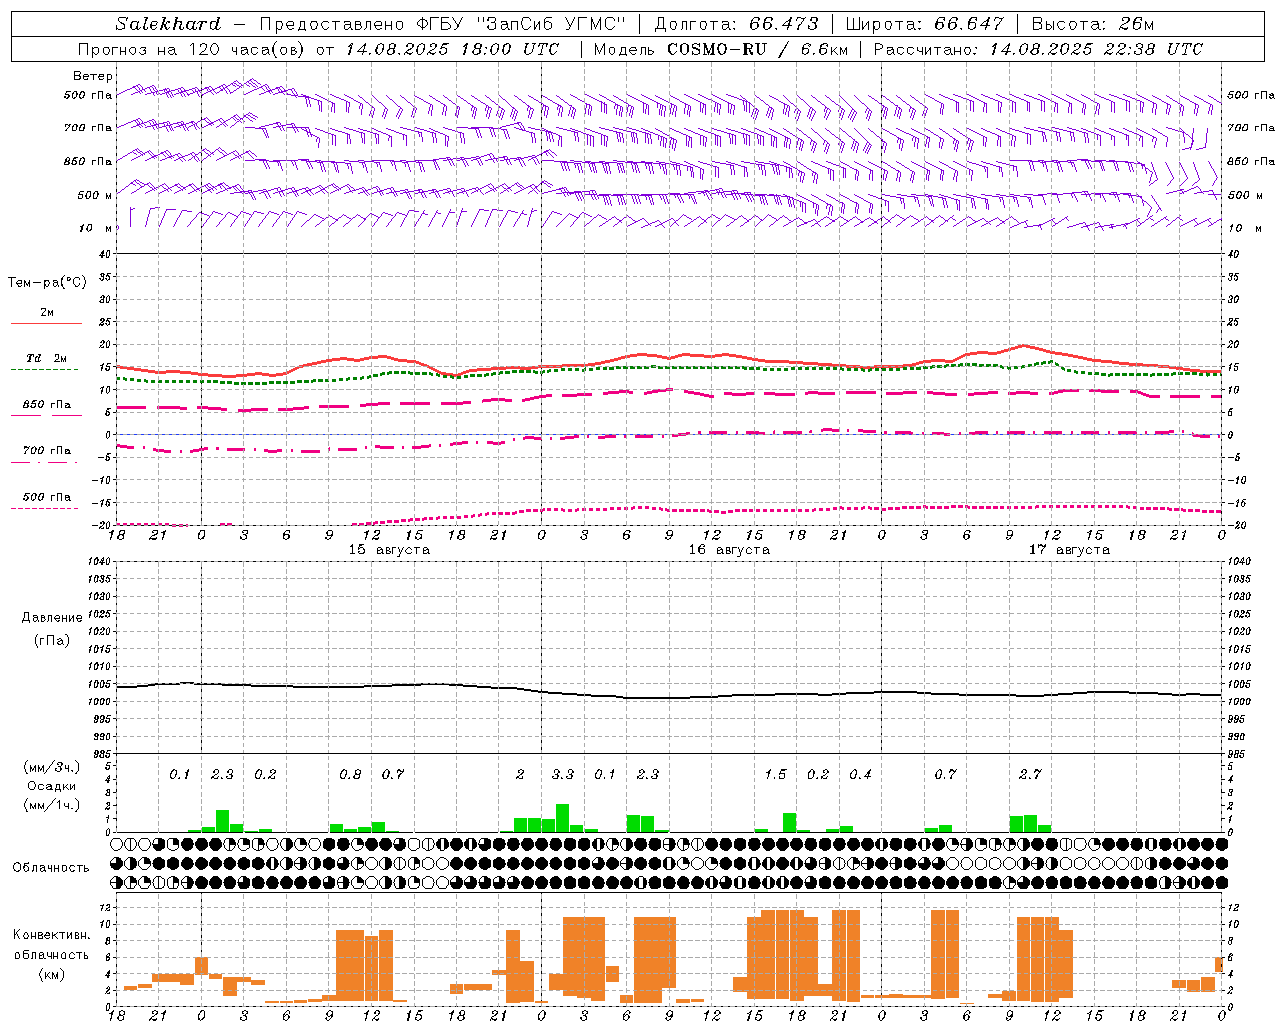This screenshot has height=1024, width=1280.
Task: Click the elevation text "Высота: 26м"
Action: pyautogui.click(x=1091, y=24)
